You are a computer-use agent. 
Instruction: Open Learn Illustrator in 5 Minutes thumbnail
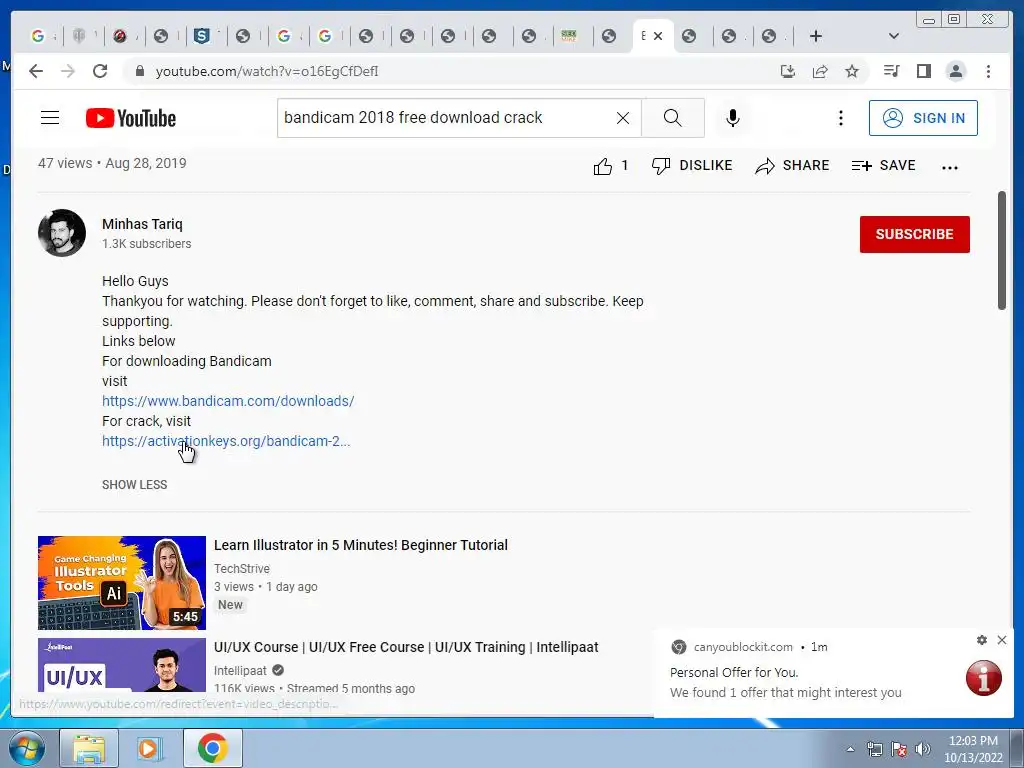coord(121,583)
